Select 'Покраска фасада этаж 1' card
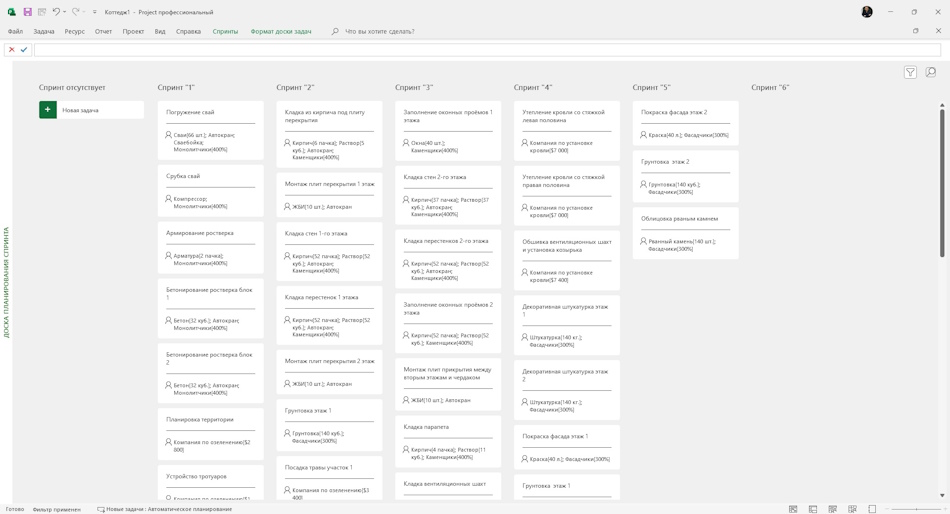This screenshot has height=514, width=950. [x=566, y=447]
